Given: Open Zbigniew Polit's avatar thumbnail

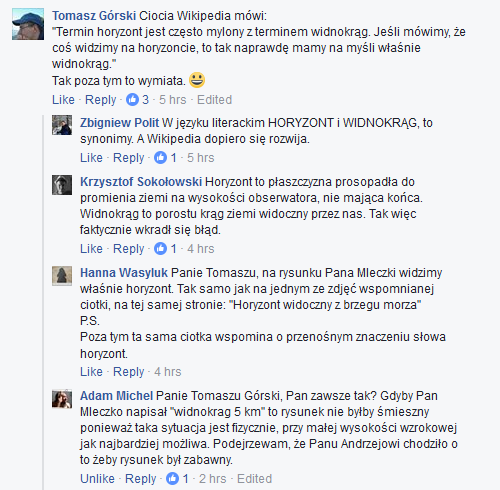Looking at the screenshot, I should point(62,125).
